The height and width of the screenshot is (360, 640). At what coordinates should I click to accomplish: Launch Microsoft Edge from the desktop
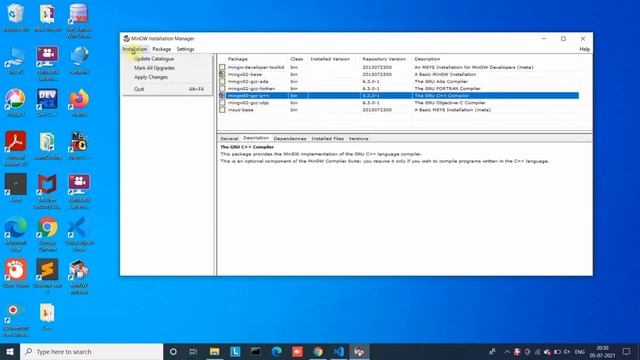pyautogui.click(x=16, y=233)
